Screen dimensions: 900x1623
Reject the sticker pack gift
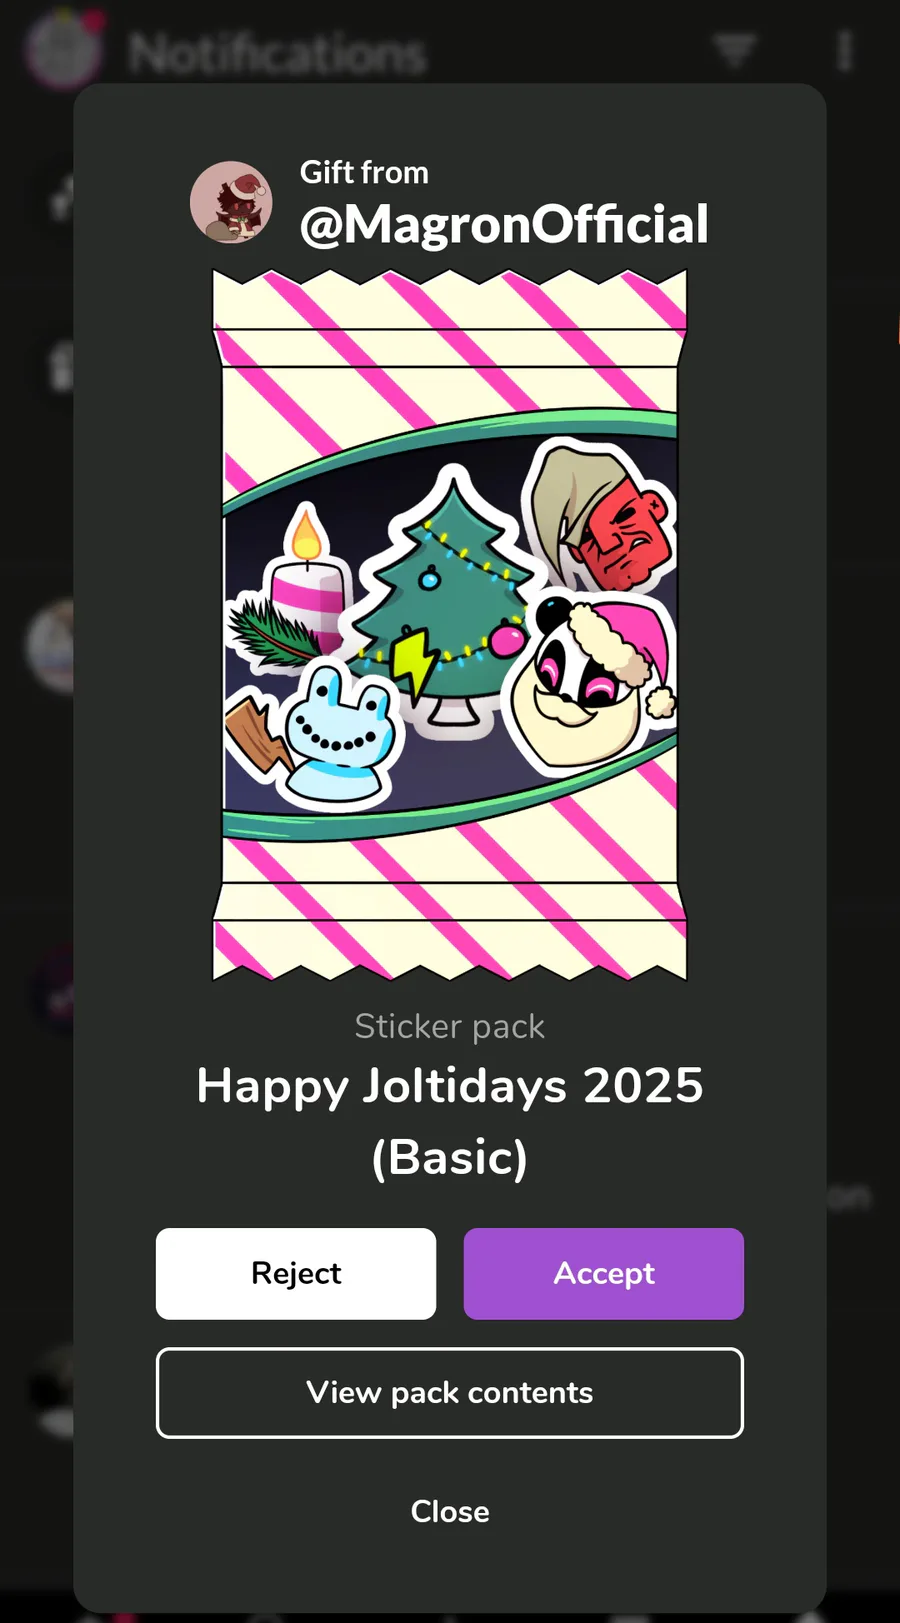pos(296,1273)
